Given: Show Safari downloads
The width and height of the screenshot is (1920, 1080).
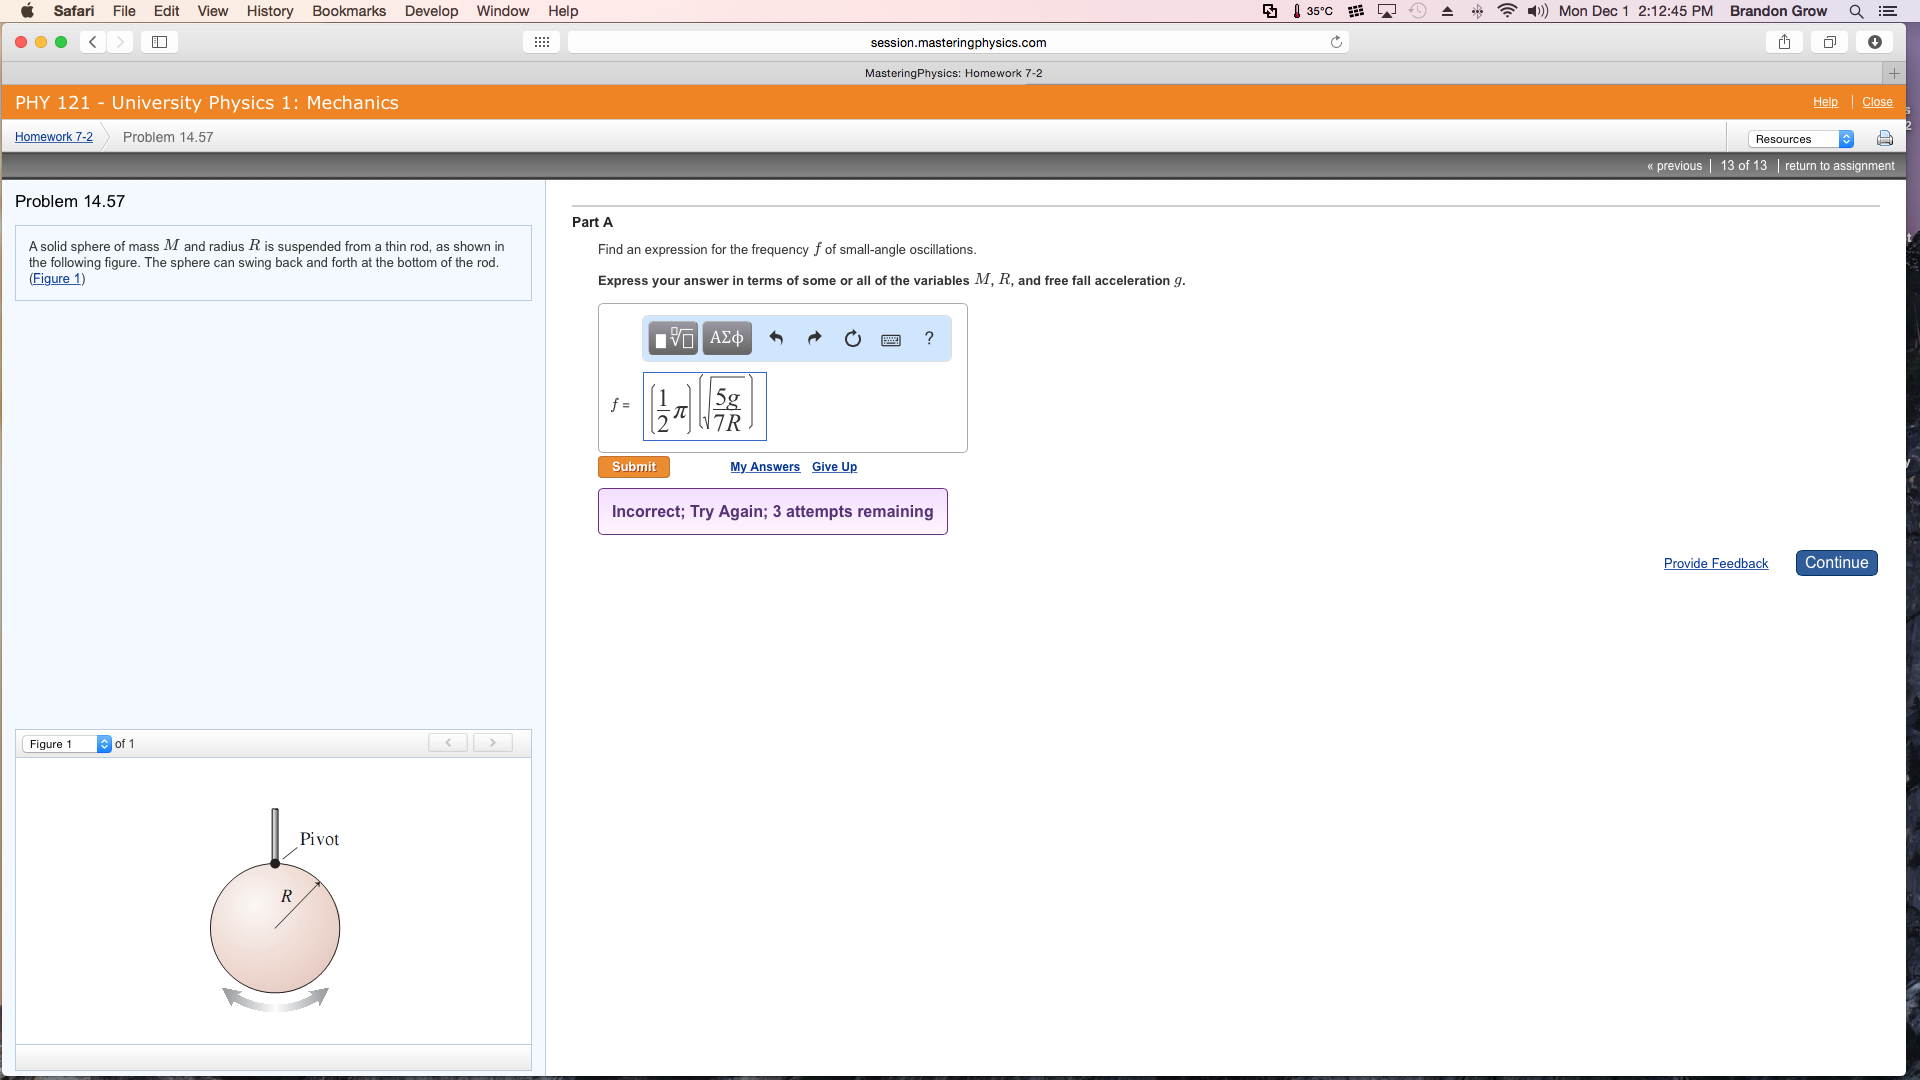Looking at the screenshot, I should coord(1874,42).
